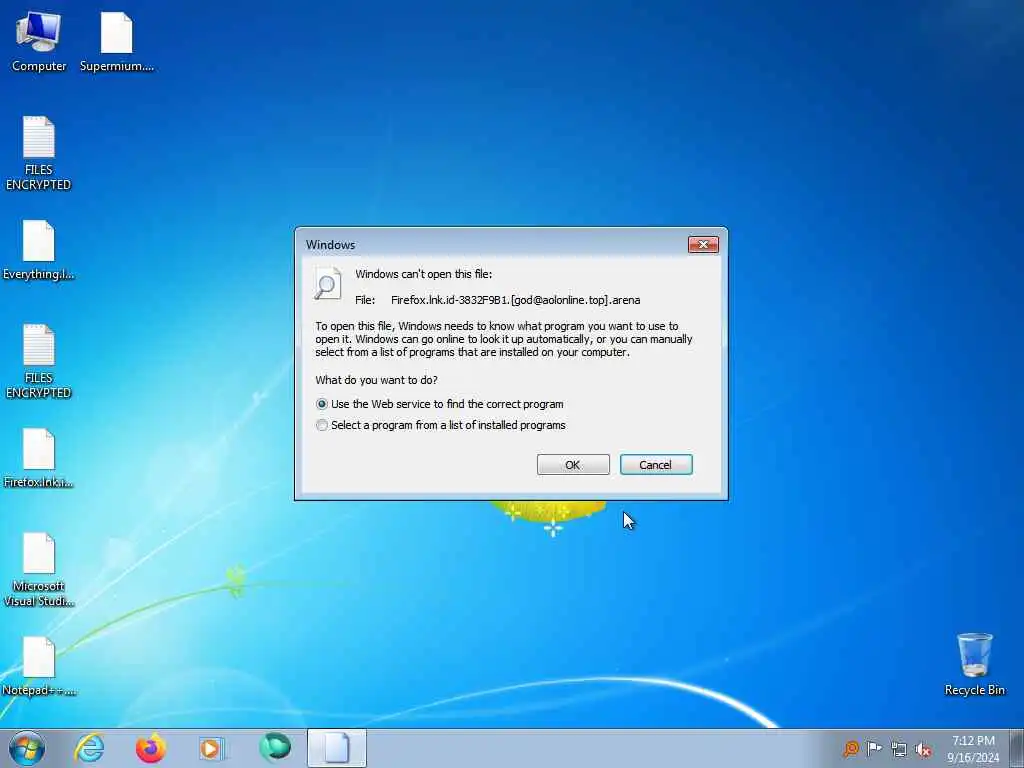The image size is (1024, 768).
Task: Open the network tray icon
Action: (x=899, y=749)
